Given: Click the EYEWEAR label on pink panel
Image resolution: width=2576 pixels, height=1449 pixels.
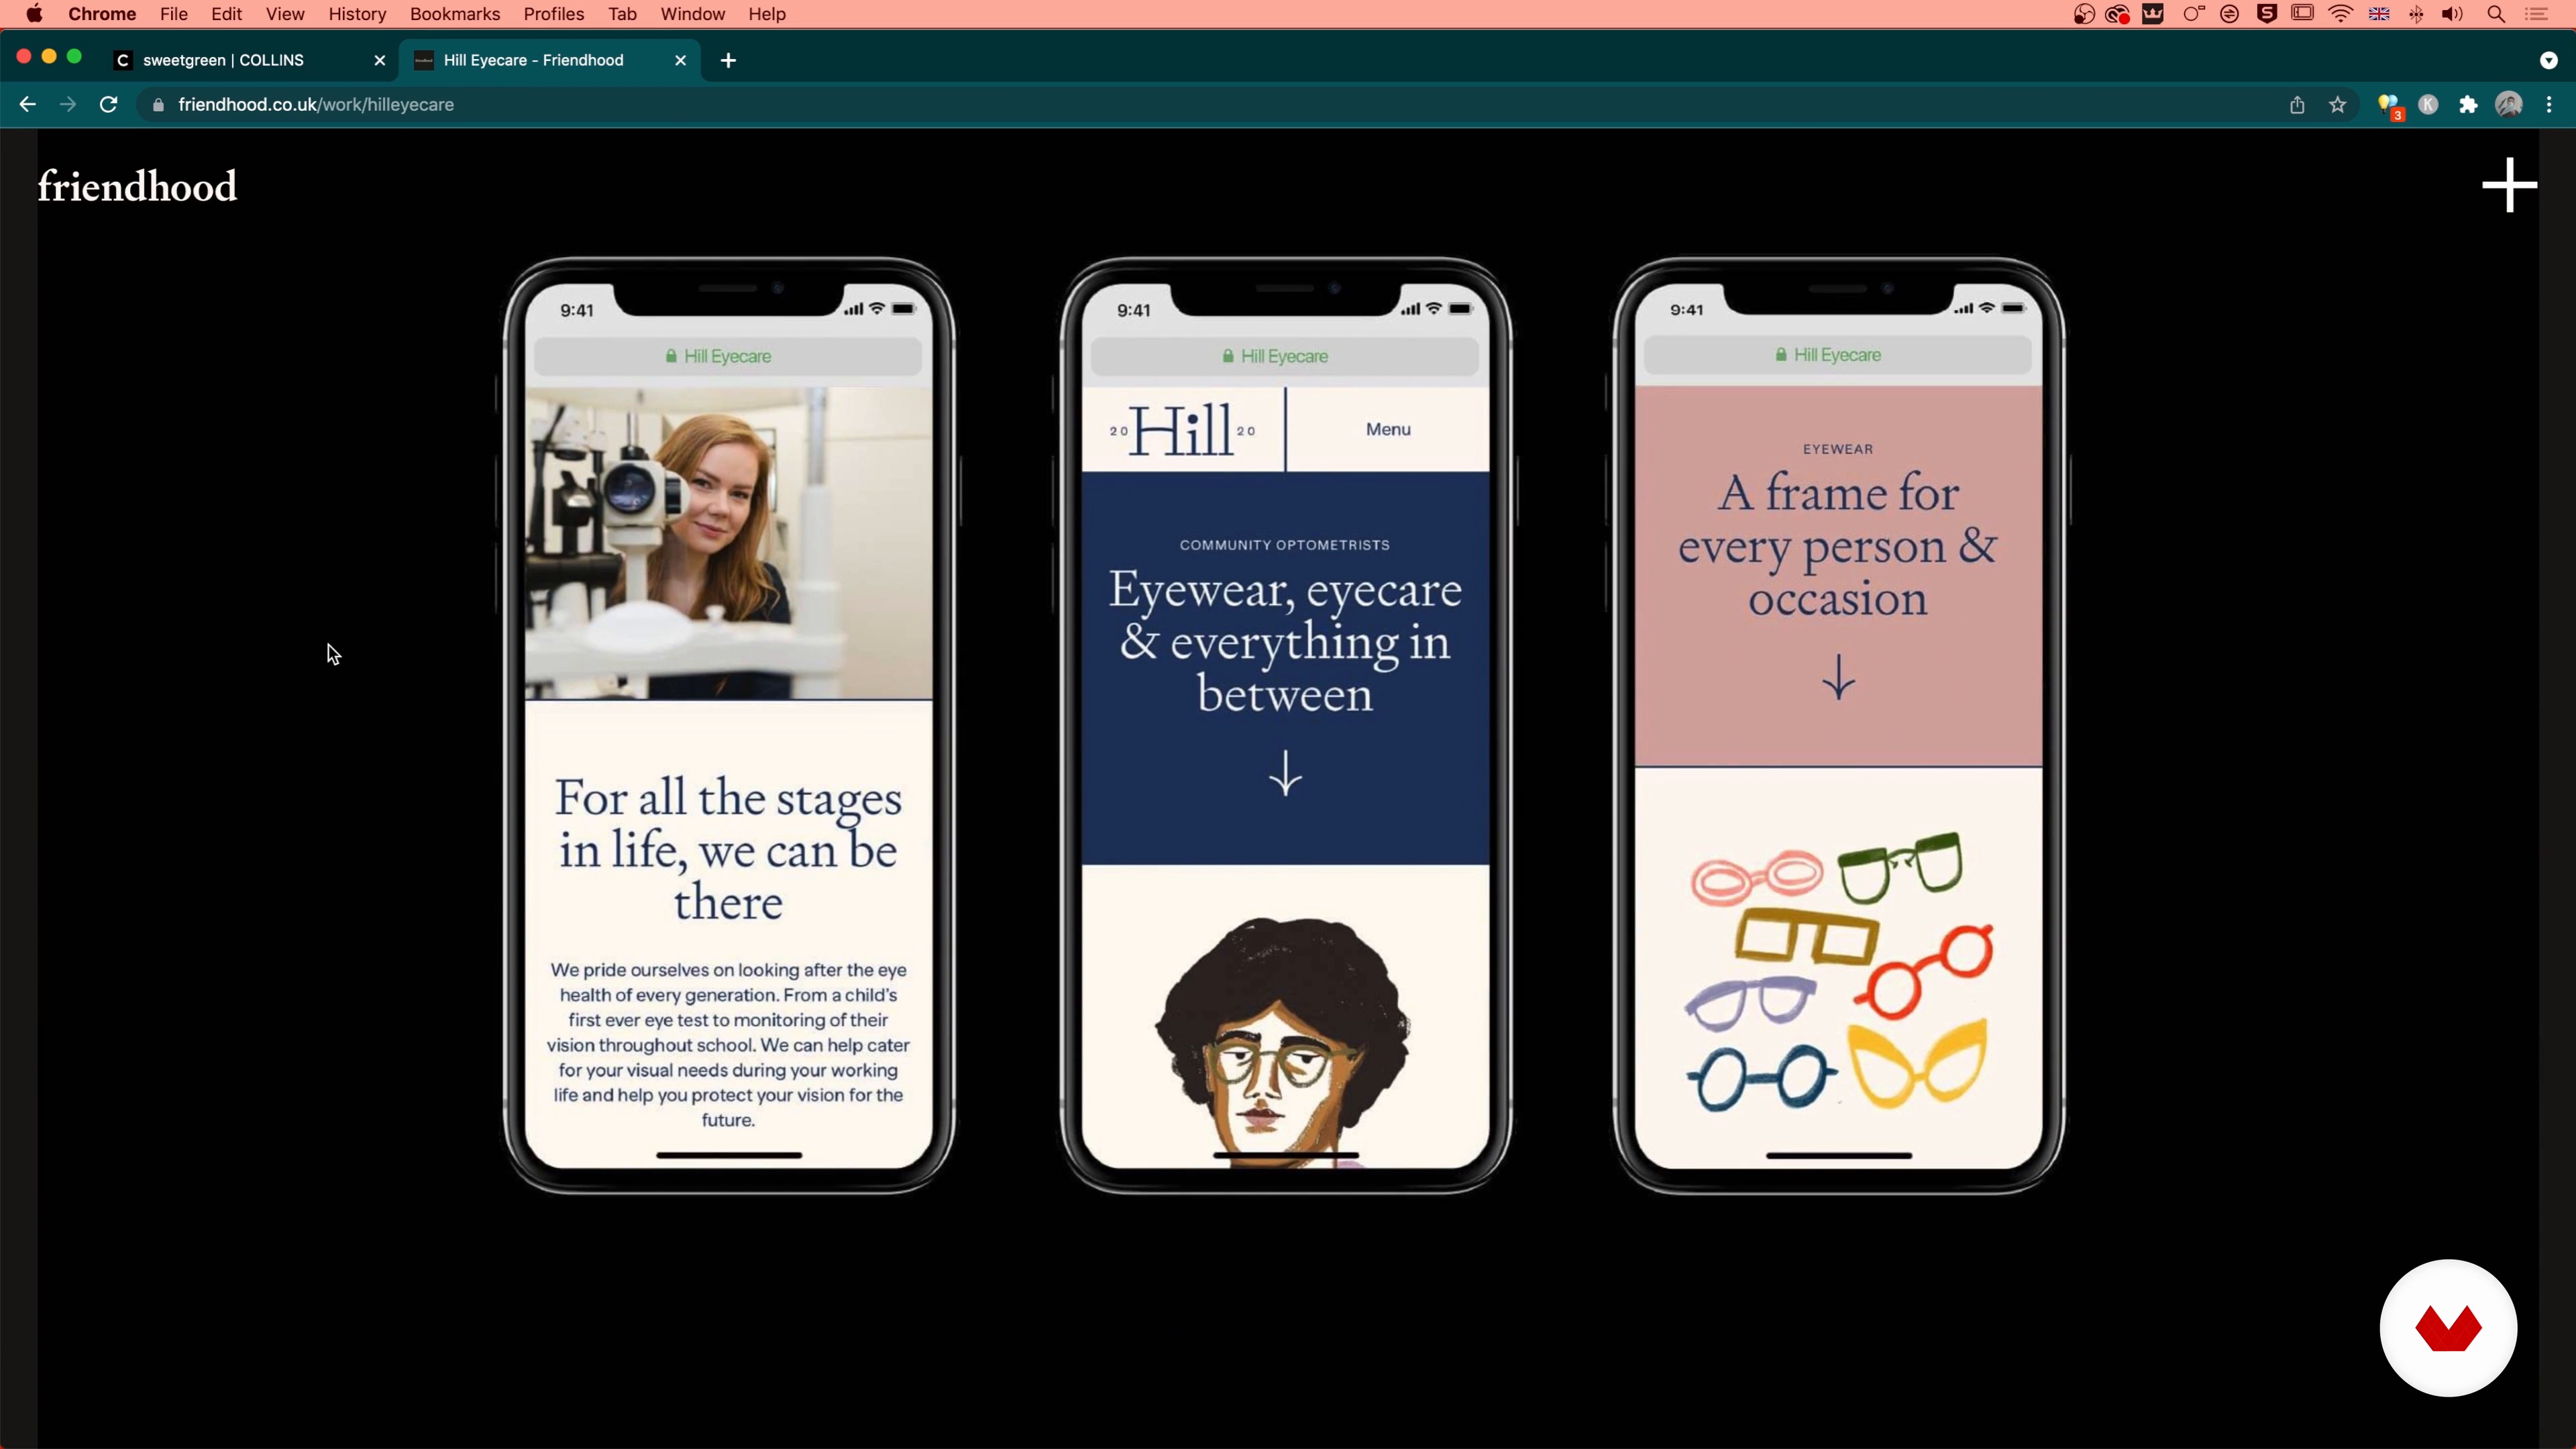Looking at the screenshot, I should coord(1838,449).
